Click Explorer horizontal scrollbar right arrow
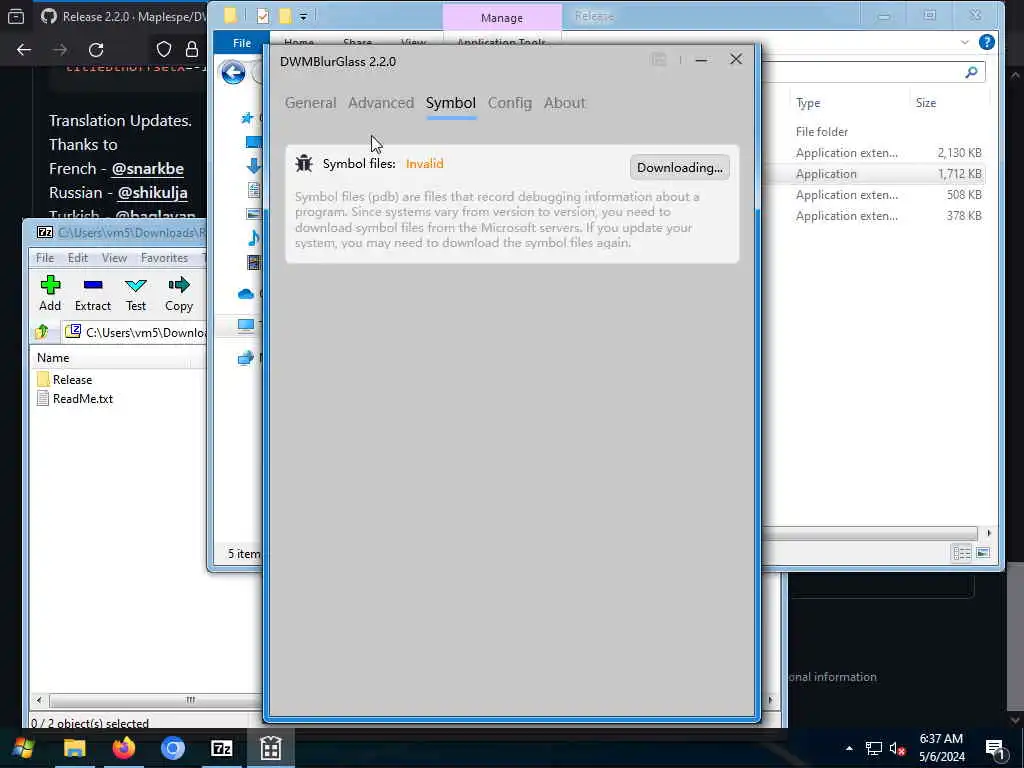Image resolution: width=1024 pixels, height=768 pixels. point(988,533)
